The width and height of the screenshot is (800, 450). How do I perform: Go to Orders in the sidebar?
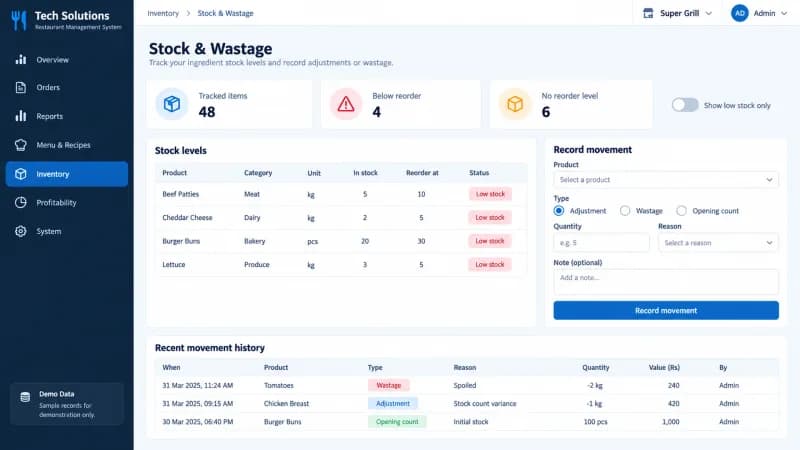click(67, 88)
